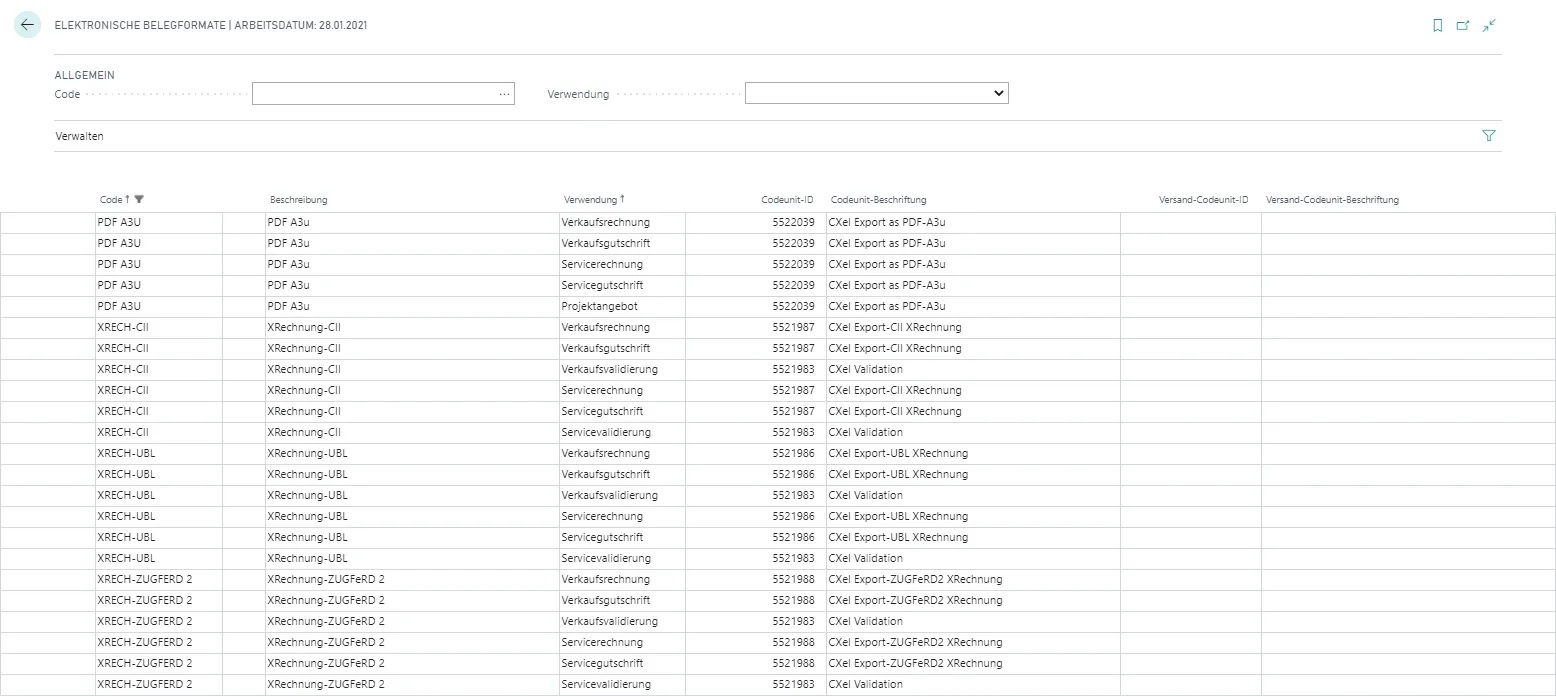The height and width of the screenshot is (696, 1556).
Task: Open the Verwalten menu
Action: [79, 136]
